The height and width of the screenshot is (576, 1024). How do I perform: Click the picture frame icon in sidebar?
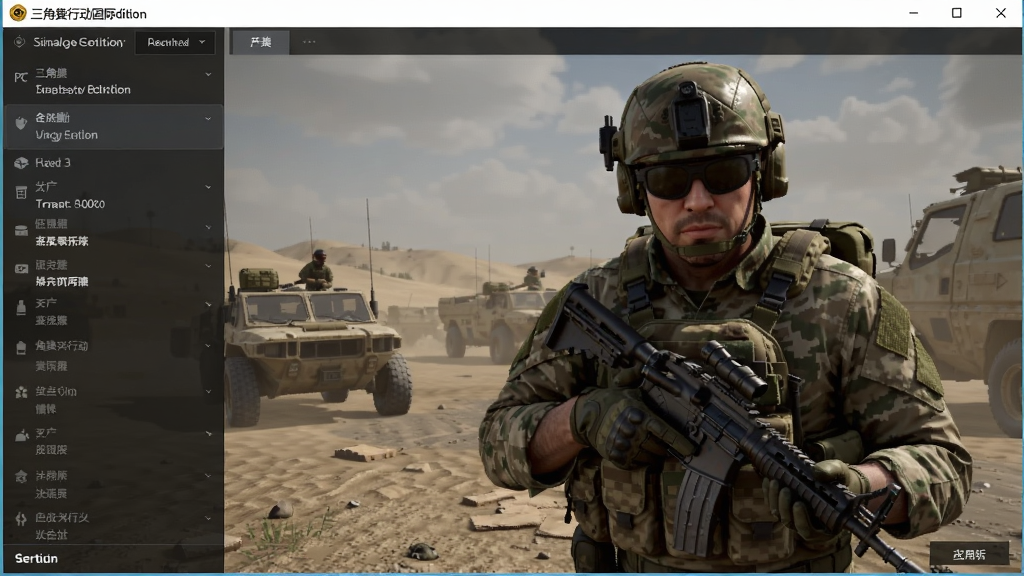pyautogui.click(x=21, y=268)
